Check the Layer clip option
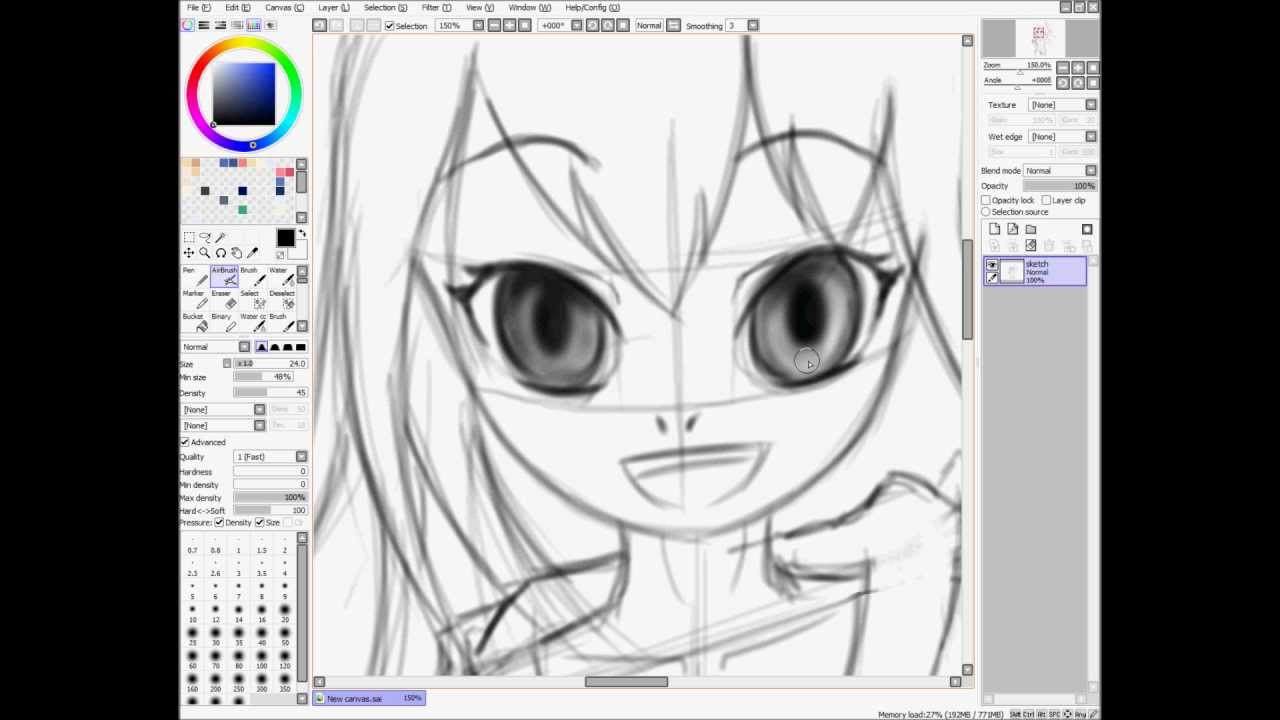Viewport: 1280px width, 720px height. coord(1046,200)
